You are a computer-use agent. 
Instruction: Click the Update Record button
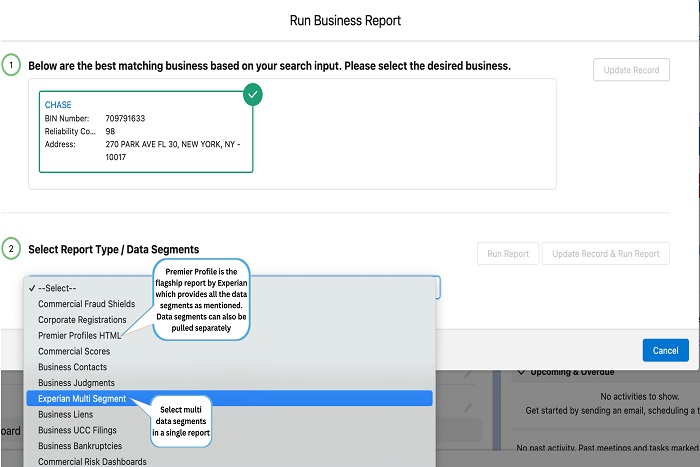[631, 70]
